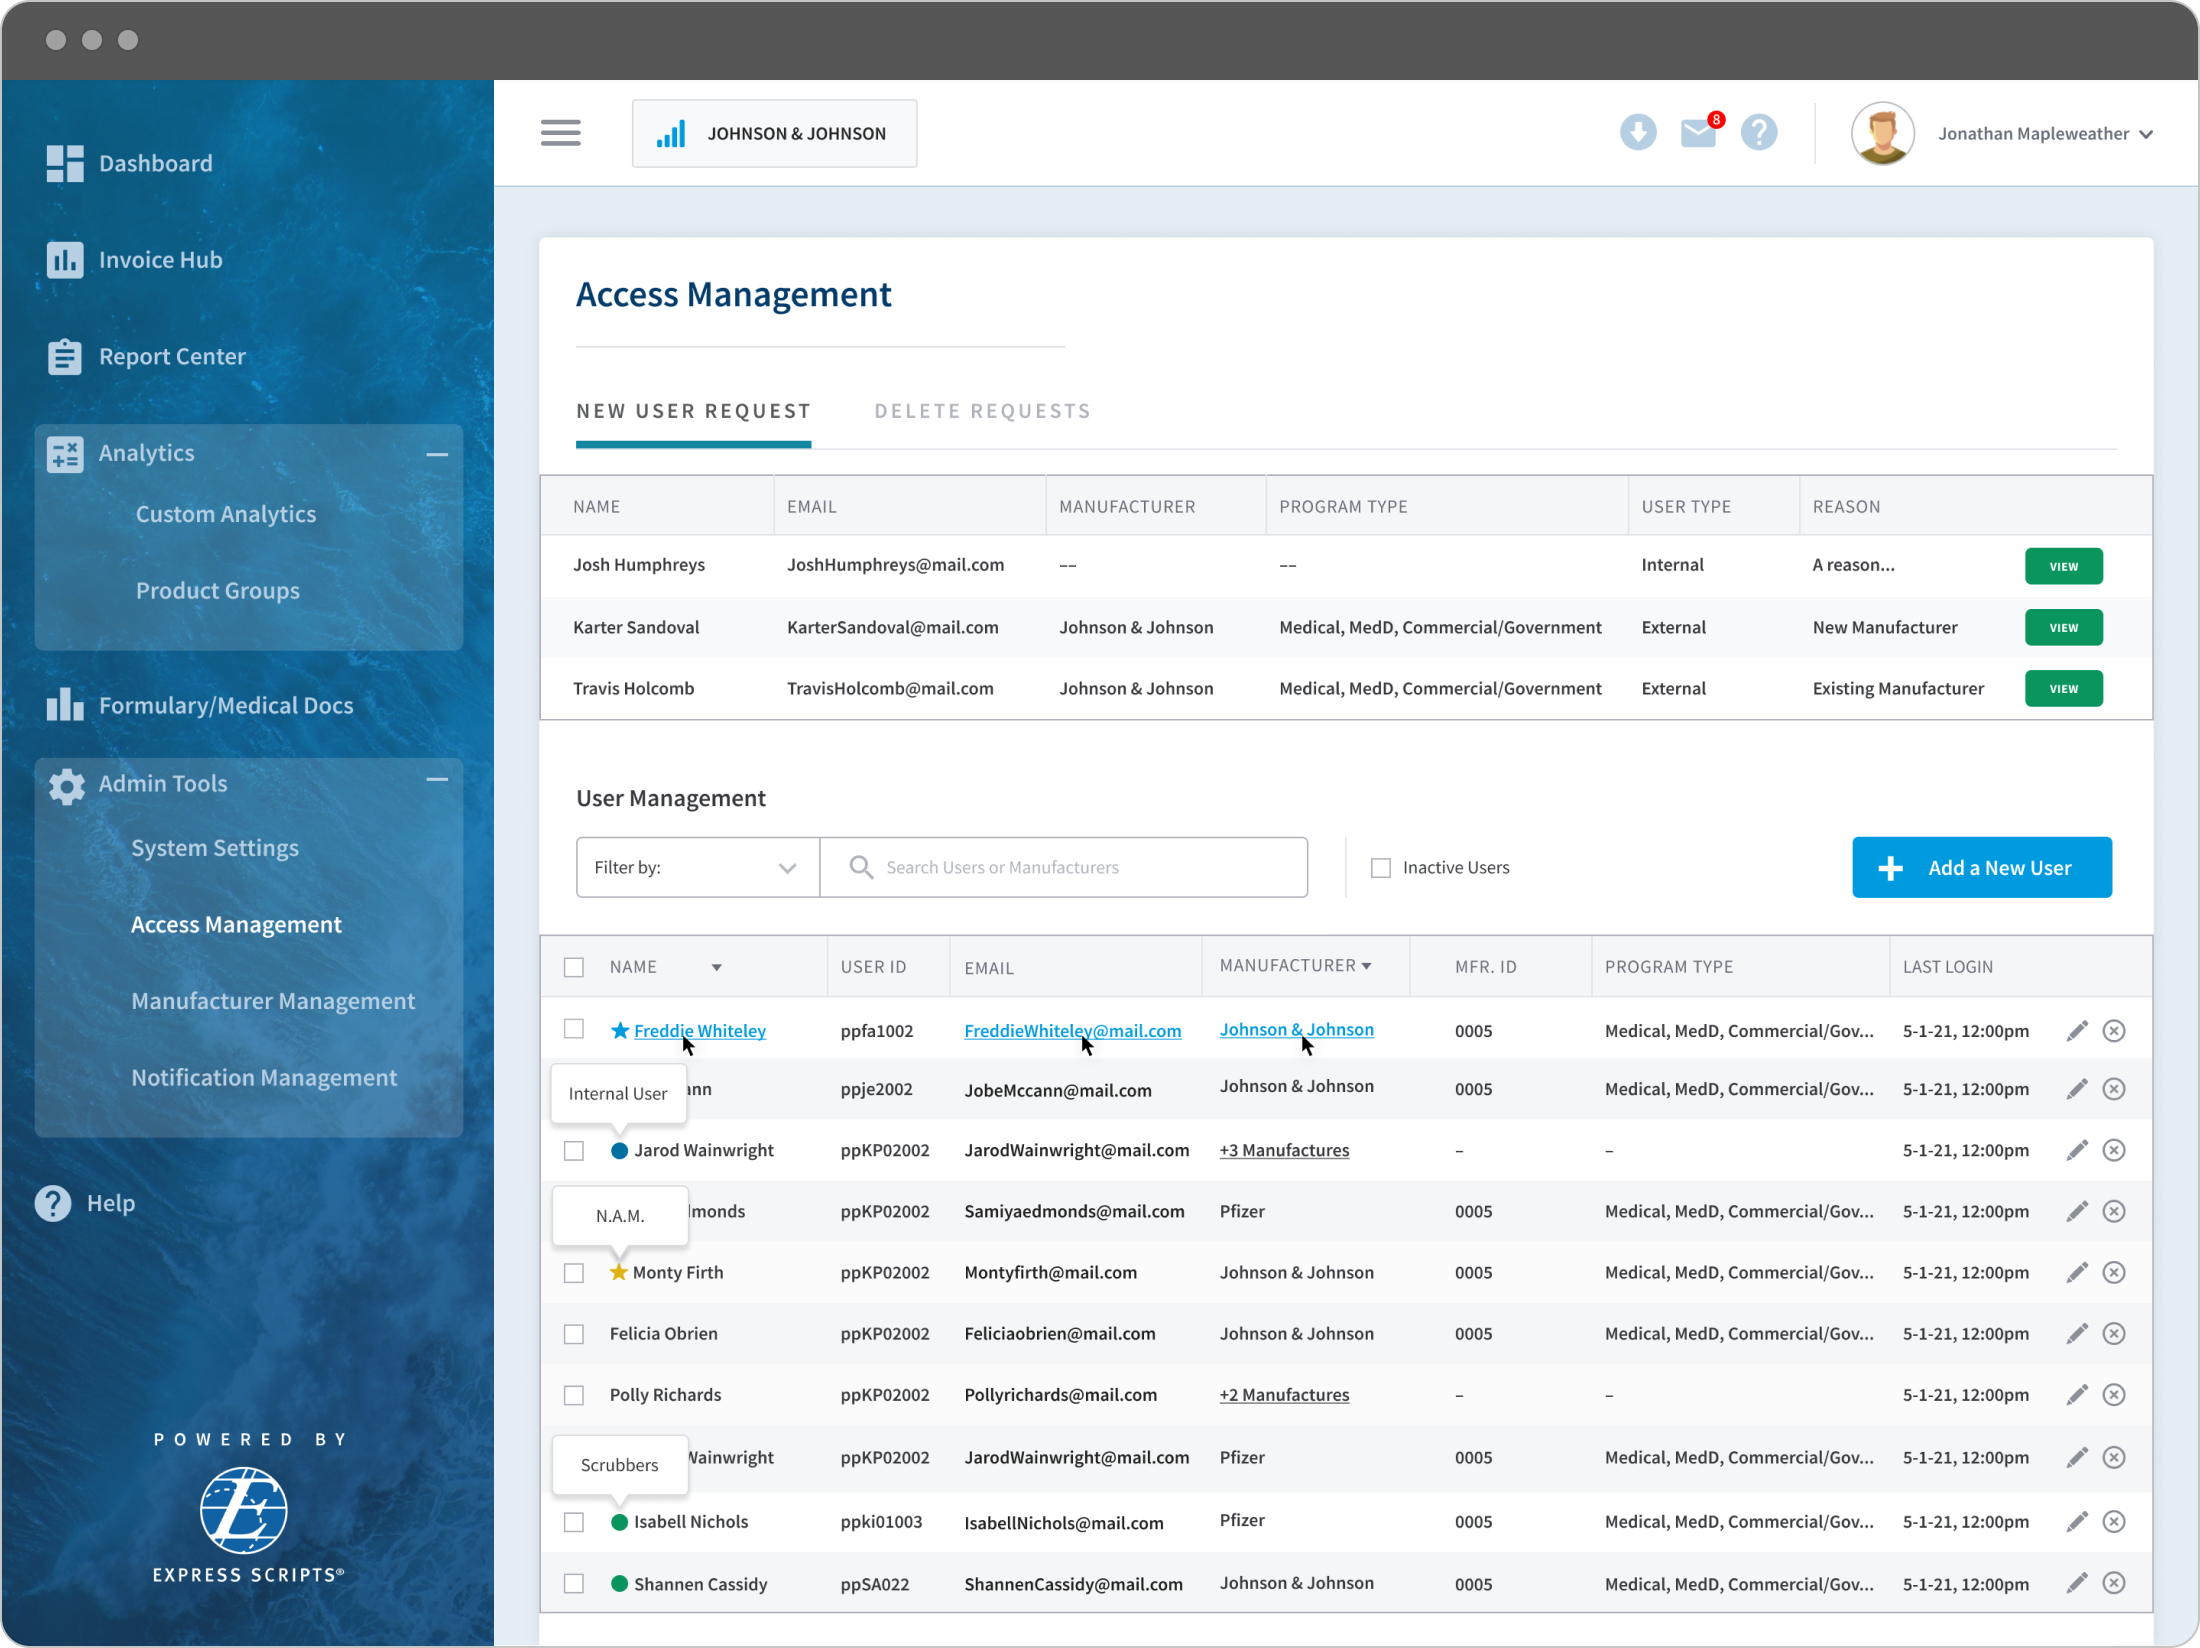Screen dimensions: 2200x1648
Task: Click the help question mark in header
Action: pyautogui.click(x=1759, y=132)
